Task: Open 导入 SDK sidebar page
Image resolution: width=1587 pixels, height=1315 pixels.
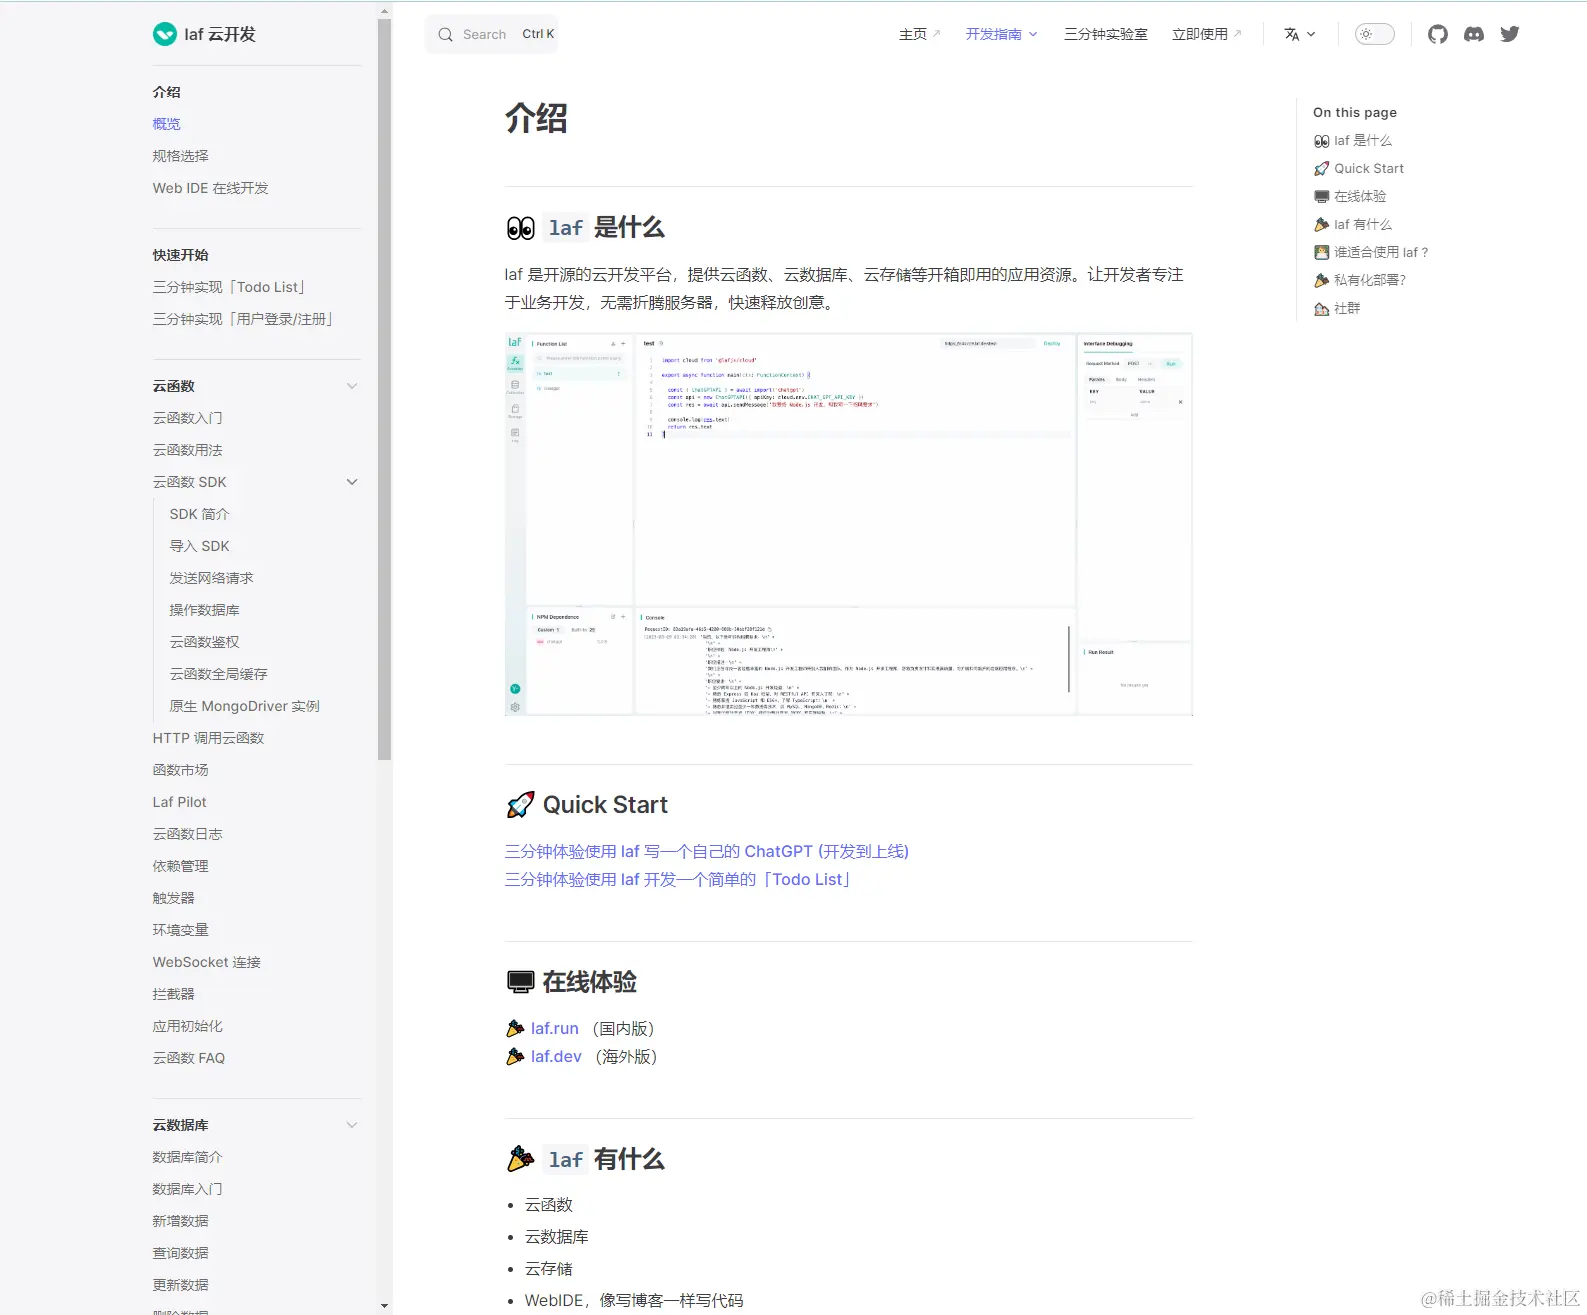Action: tap(200, 546)
